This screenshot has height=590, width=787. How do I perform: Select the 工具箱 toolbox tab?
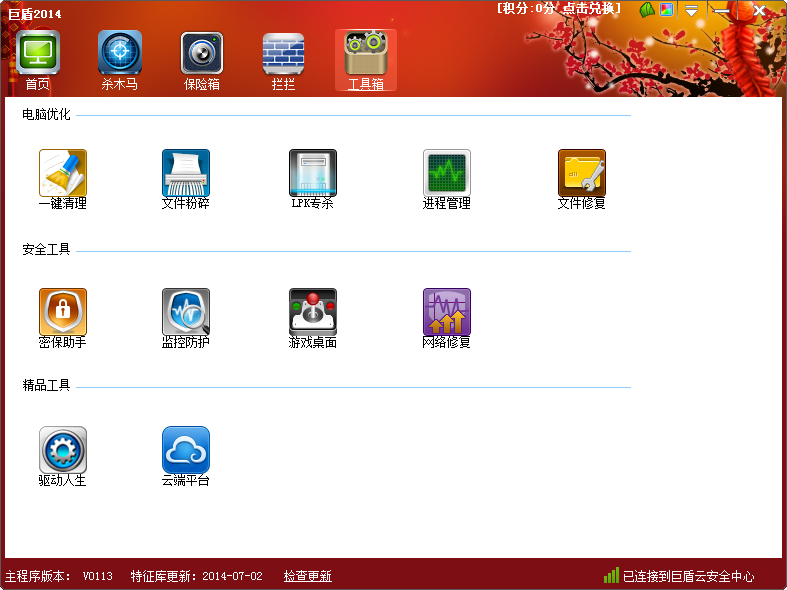pyautogui.click(x=366, y=61)
